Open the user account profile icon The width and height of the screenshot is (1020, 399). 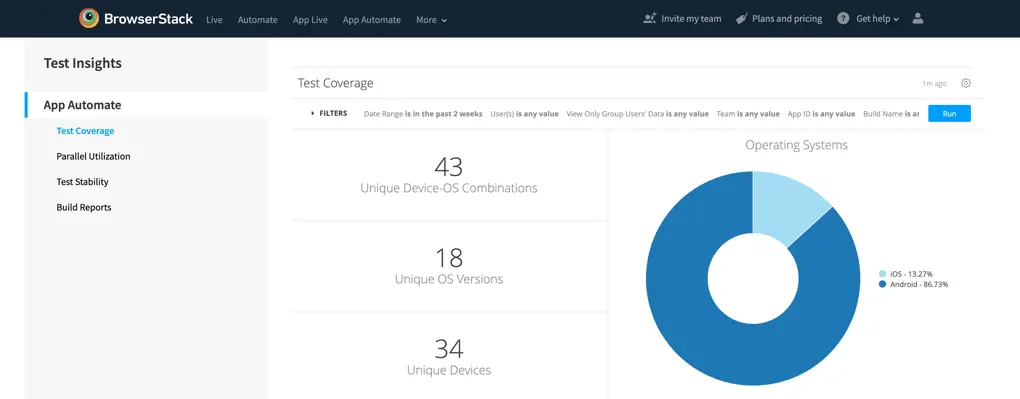[918, 19]
